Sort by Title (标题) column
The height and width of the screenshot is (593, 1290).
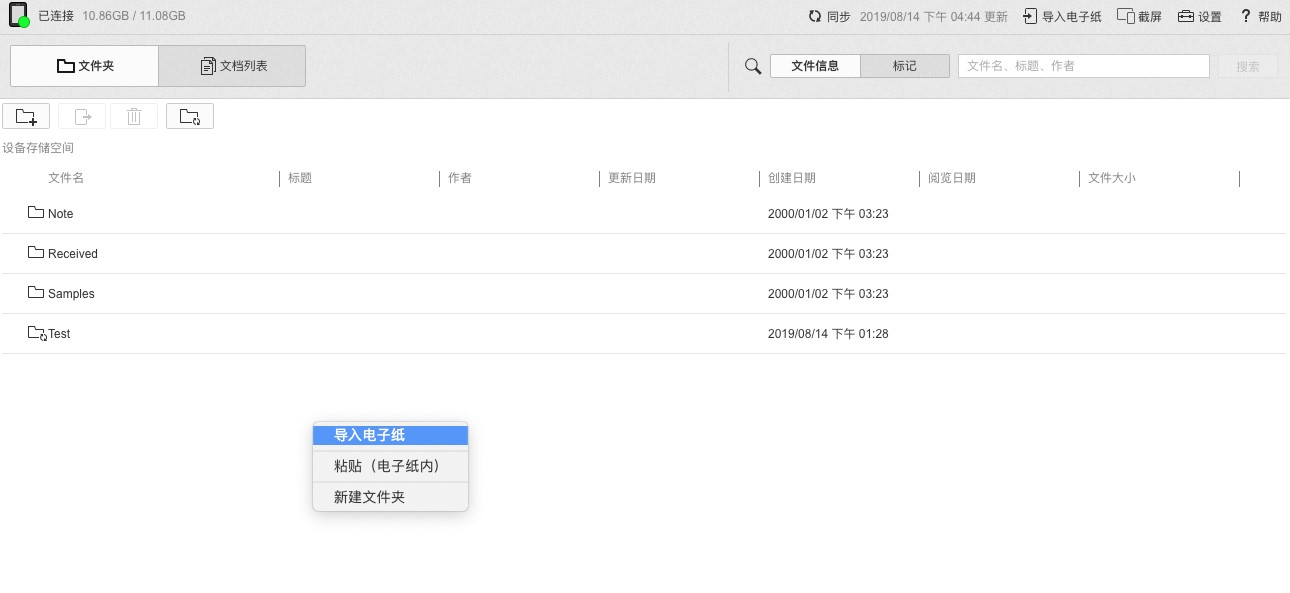[300, 178]
